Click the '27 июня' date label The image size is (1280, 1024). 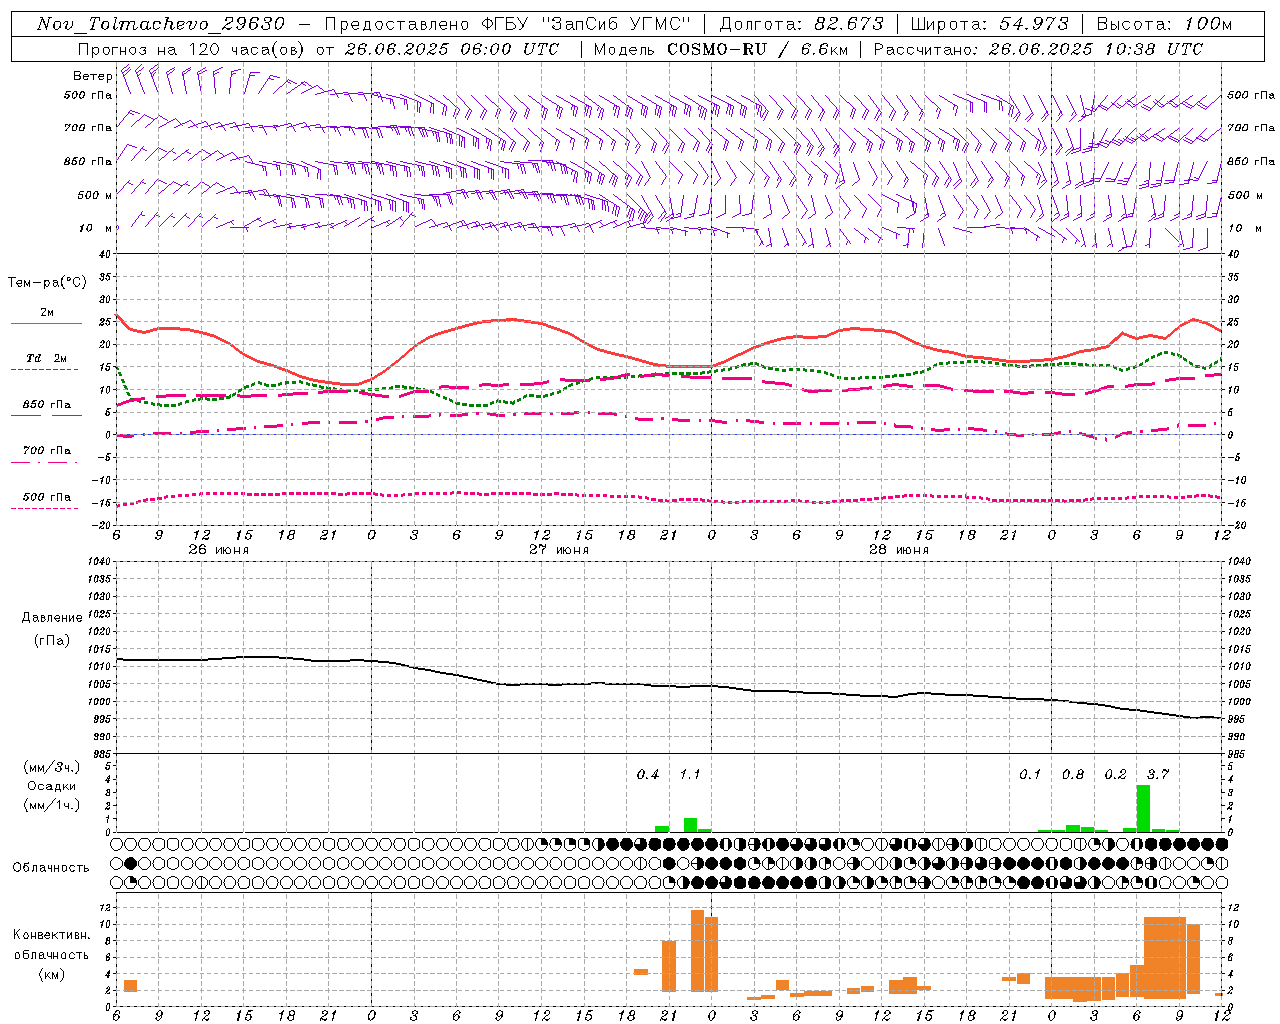coord(559,550)
